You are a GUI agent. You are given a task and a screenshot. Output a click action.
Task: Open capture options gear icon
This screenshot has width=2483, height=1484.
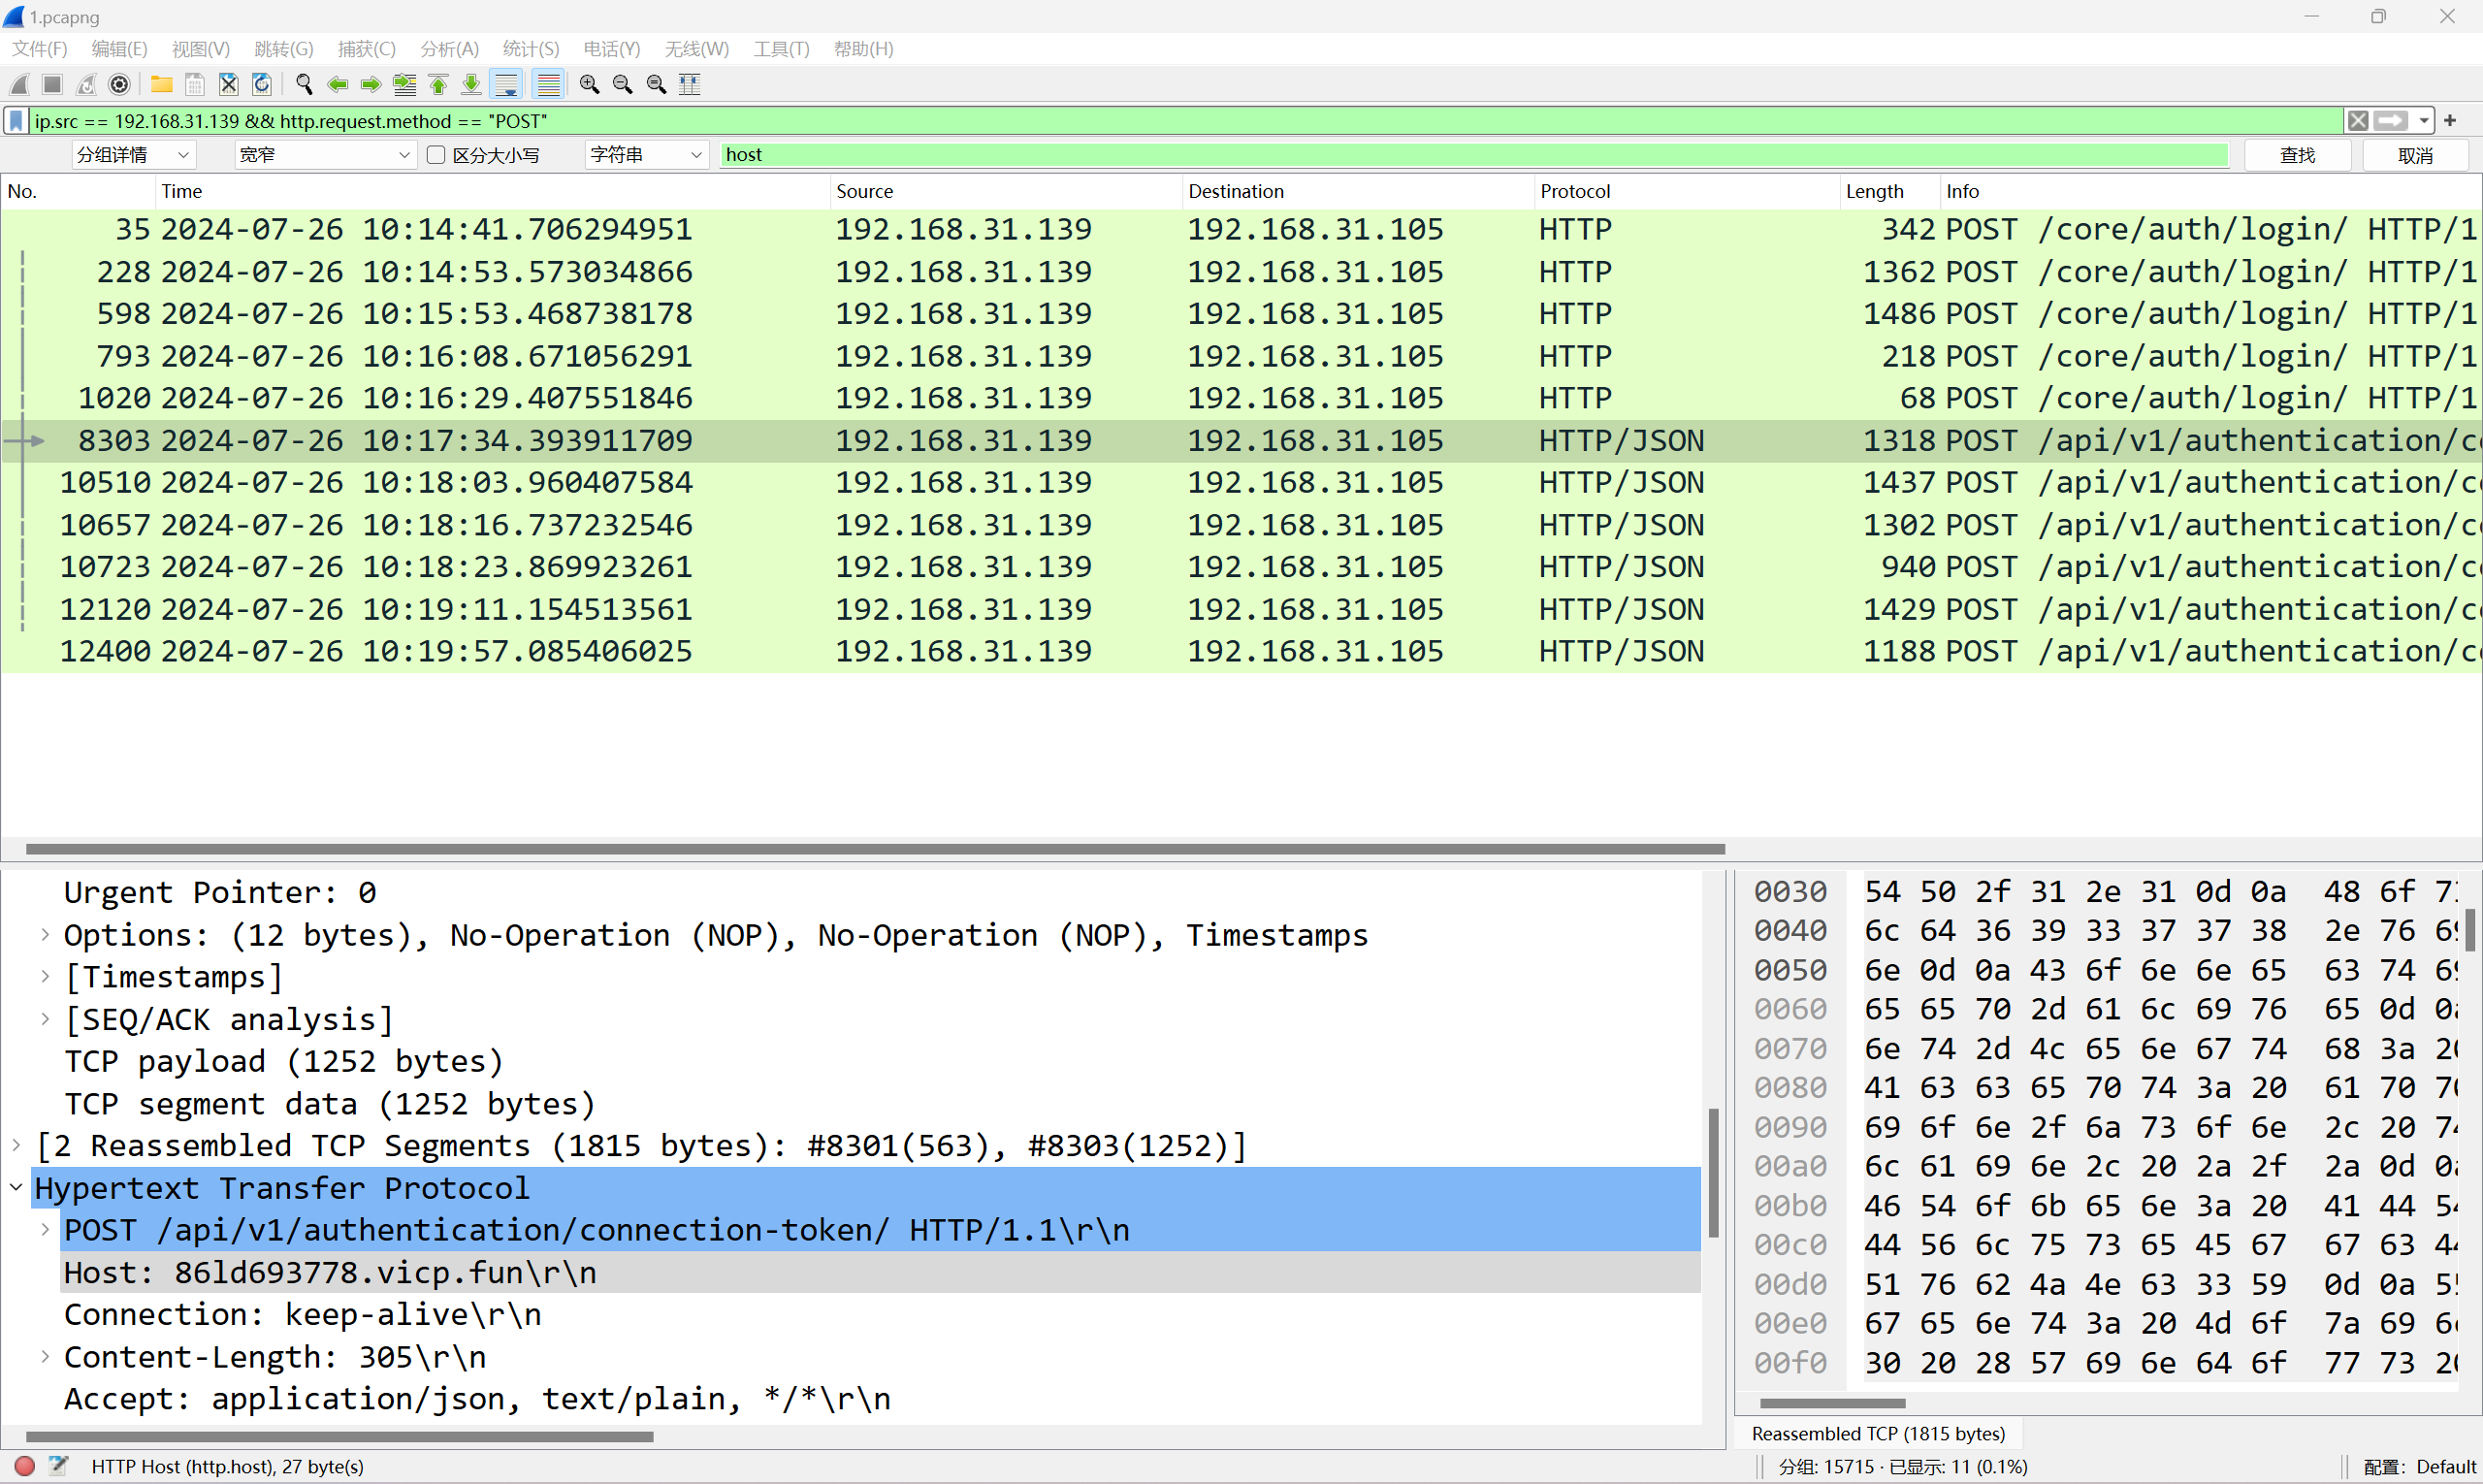pos(119,84)
